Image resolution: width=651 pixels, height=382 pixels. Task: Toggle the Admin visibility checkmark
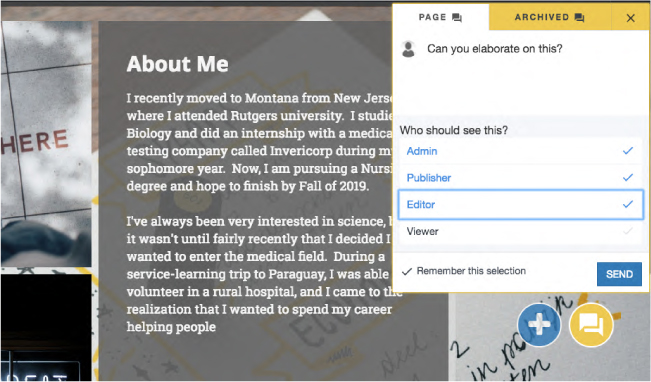coord(628,150)
